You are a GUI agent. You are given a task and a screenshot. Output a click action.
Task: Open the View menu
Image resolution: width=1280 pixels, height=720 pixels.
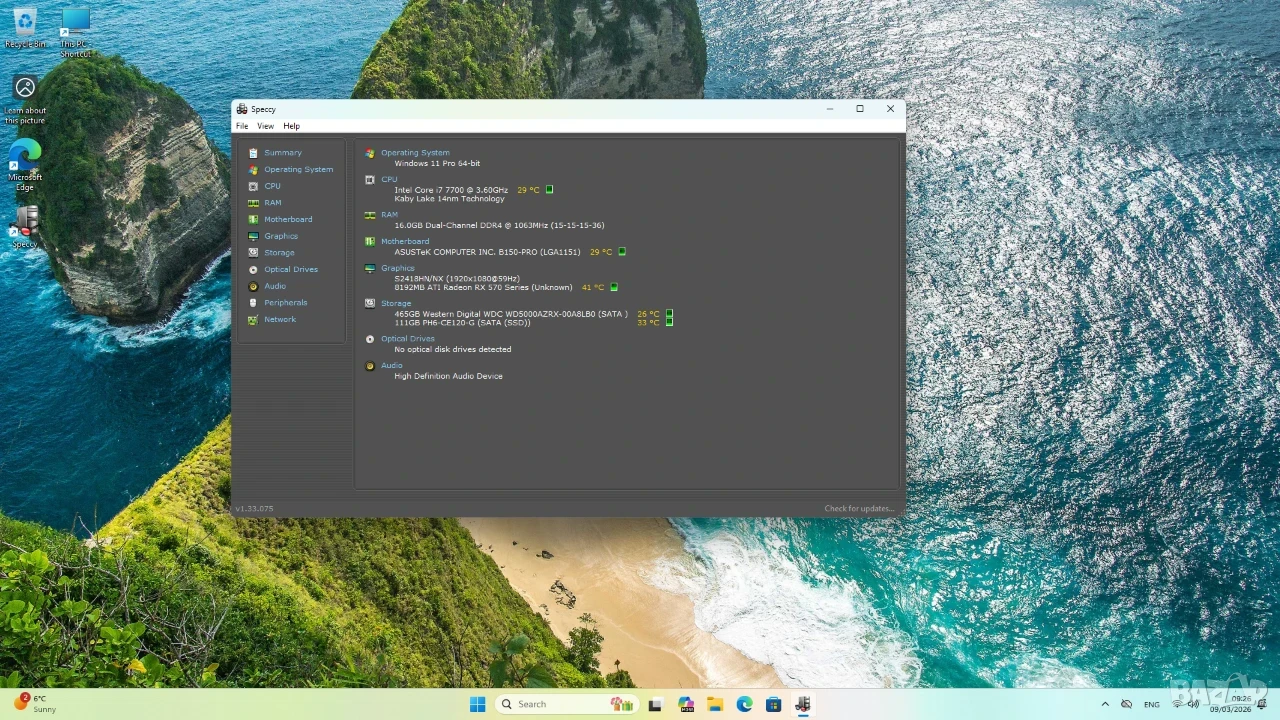[x=265, y=126]
